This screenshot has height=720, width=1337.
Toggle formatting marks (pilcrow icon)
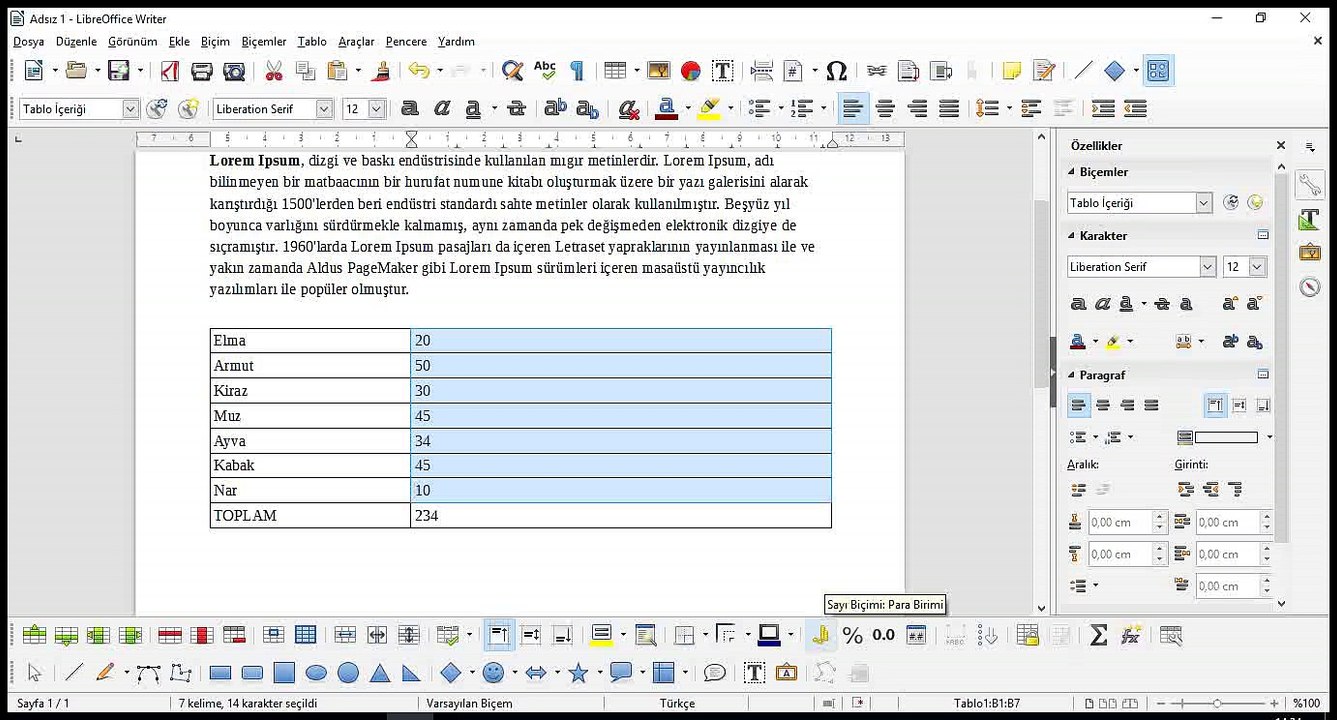(577, 71)
